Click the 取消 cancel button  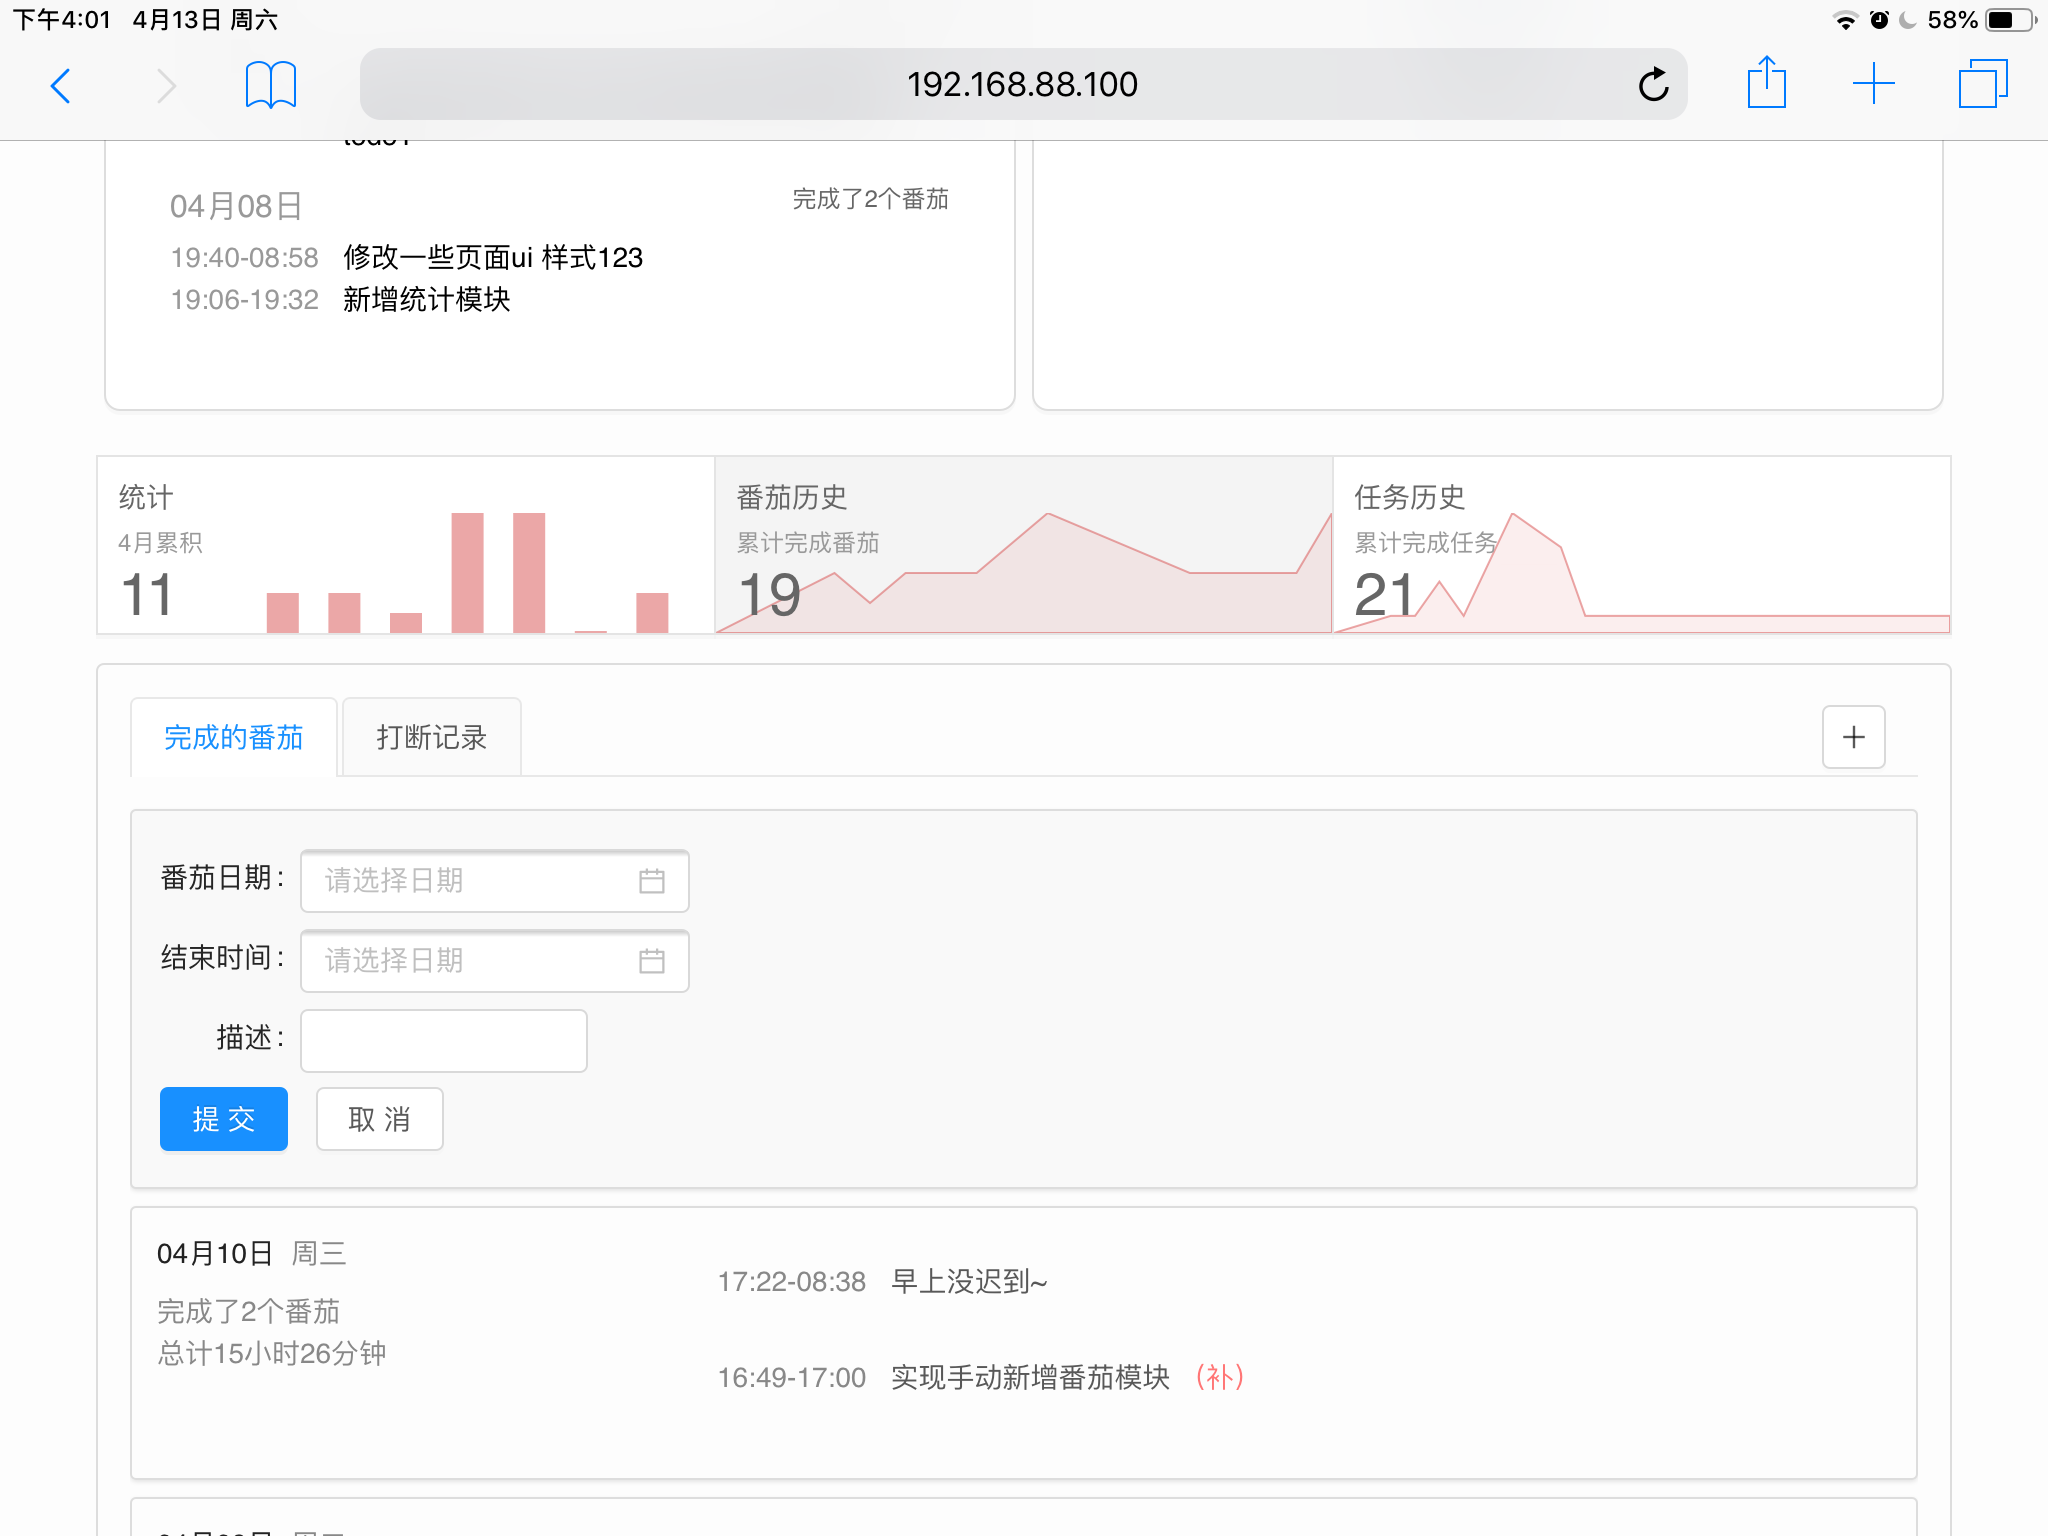380,1119
